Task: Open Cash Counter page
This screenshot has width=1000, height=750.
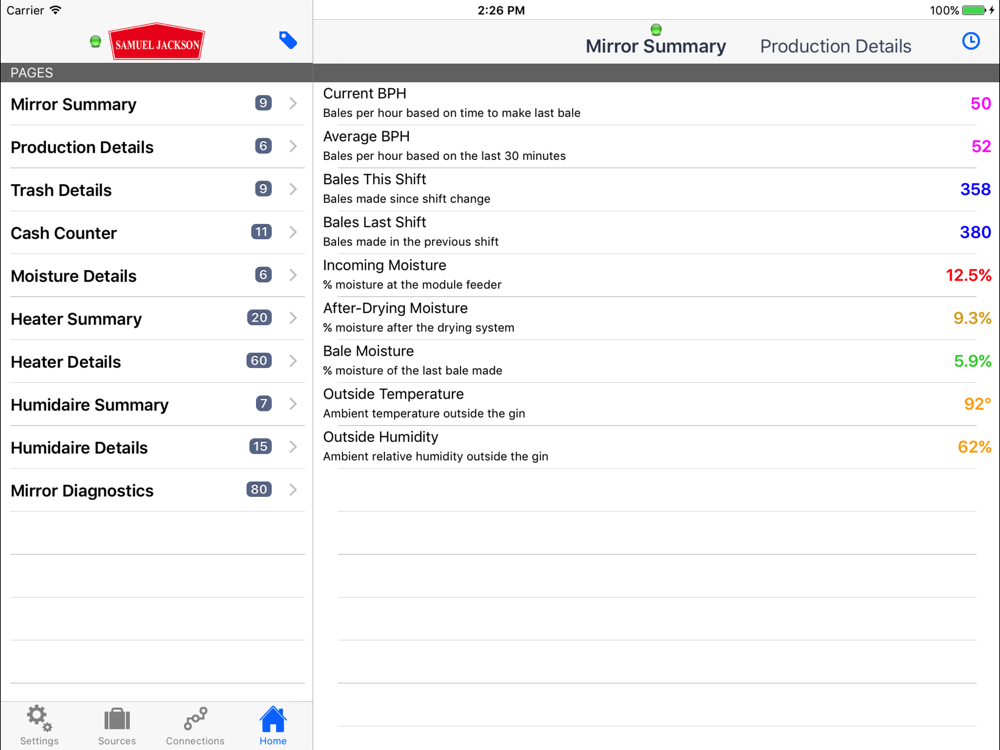Action: click(x=64, y=233)
